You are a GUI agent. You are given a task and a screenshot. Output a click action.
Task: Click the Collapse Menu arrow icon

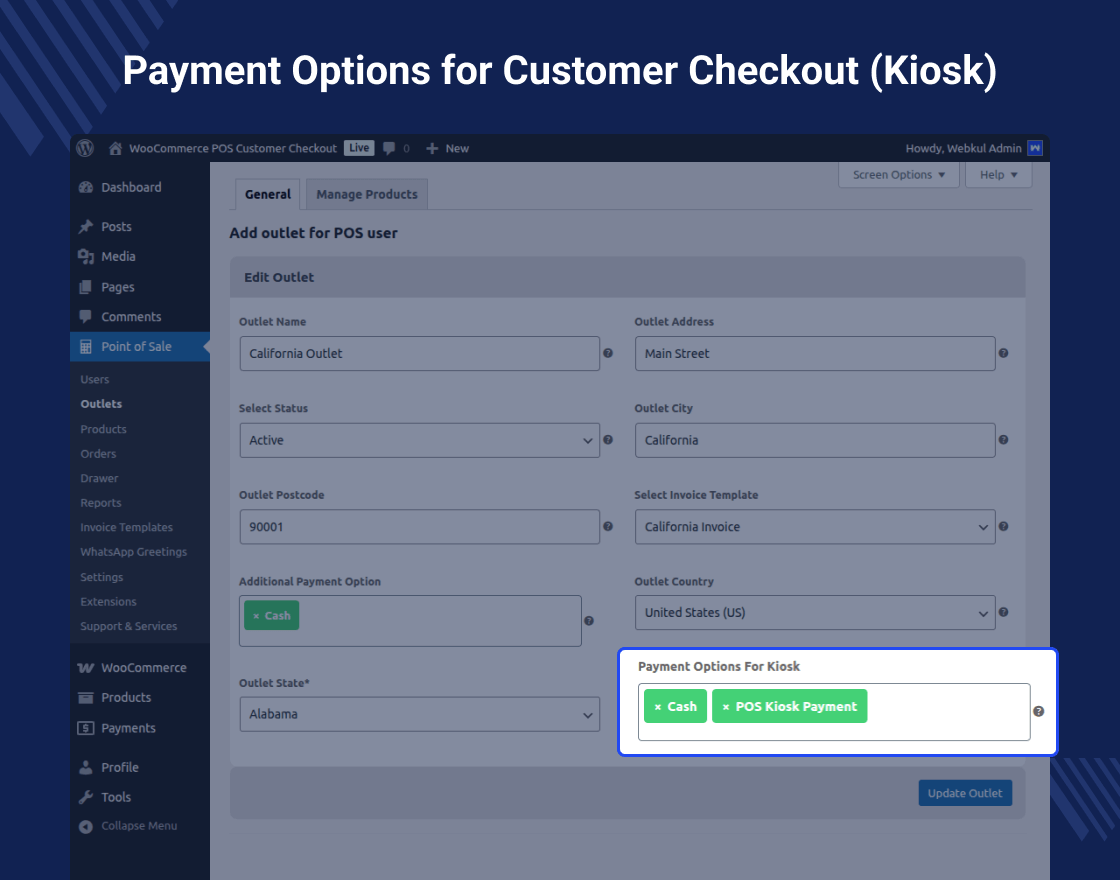click(x=86, y=826)
